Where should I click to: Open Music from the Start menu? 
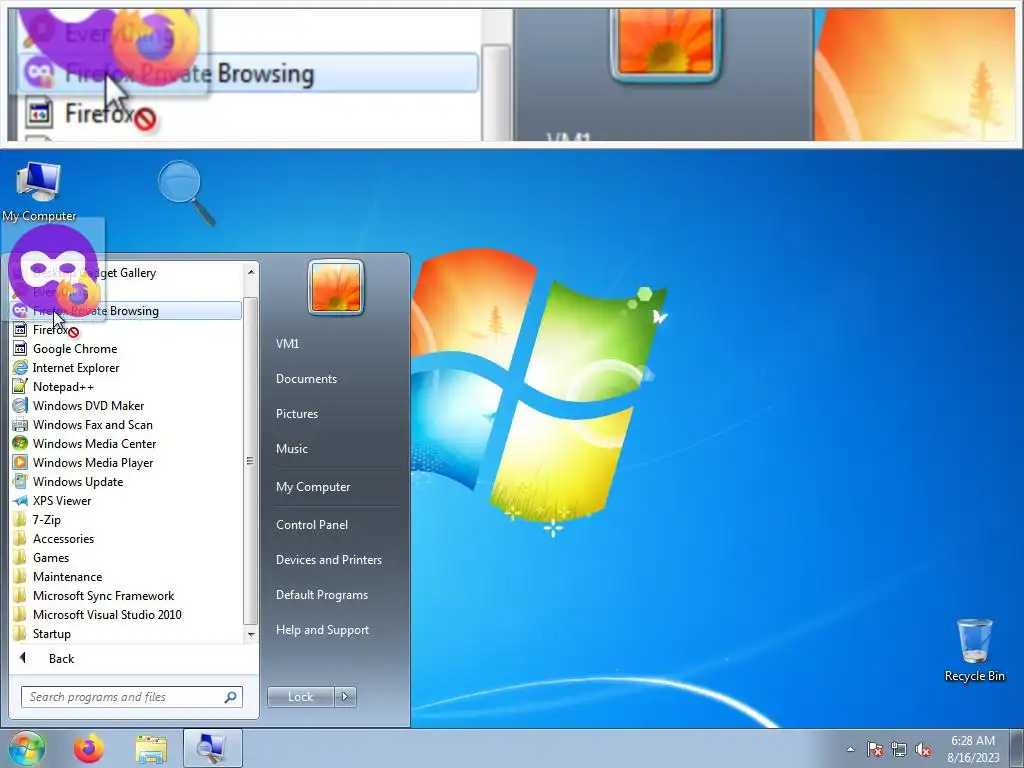291,449
